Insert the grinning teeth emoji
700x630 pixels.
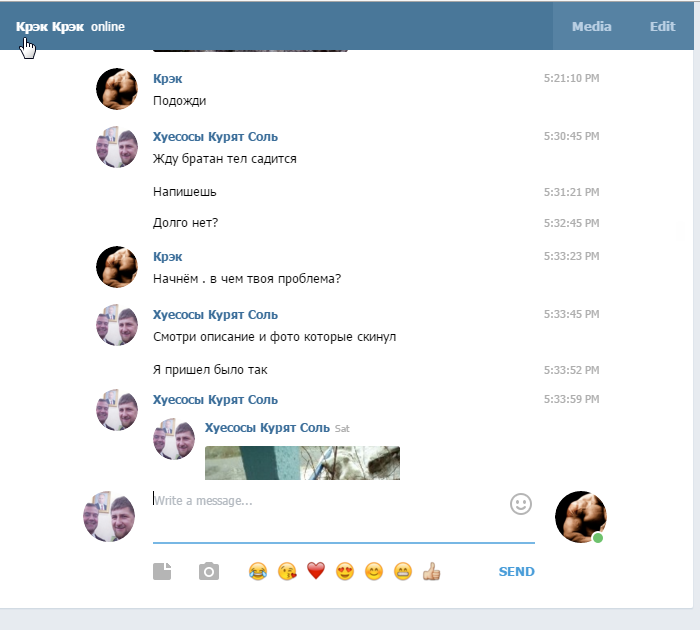403,572
